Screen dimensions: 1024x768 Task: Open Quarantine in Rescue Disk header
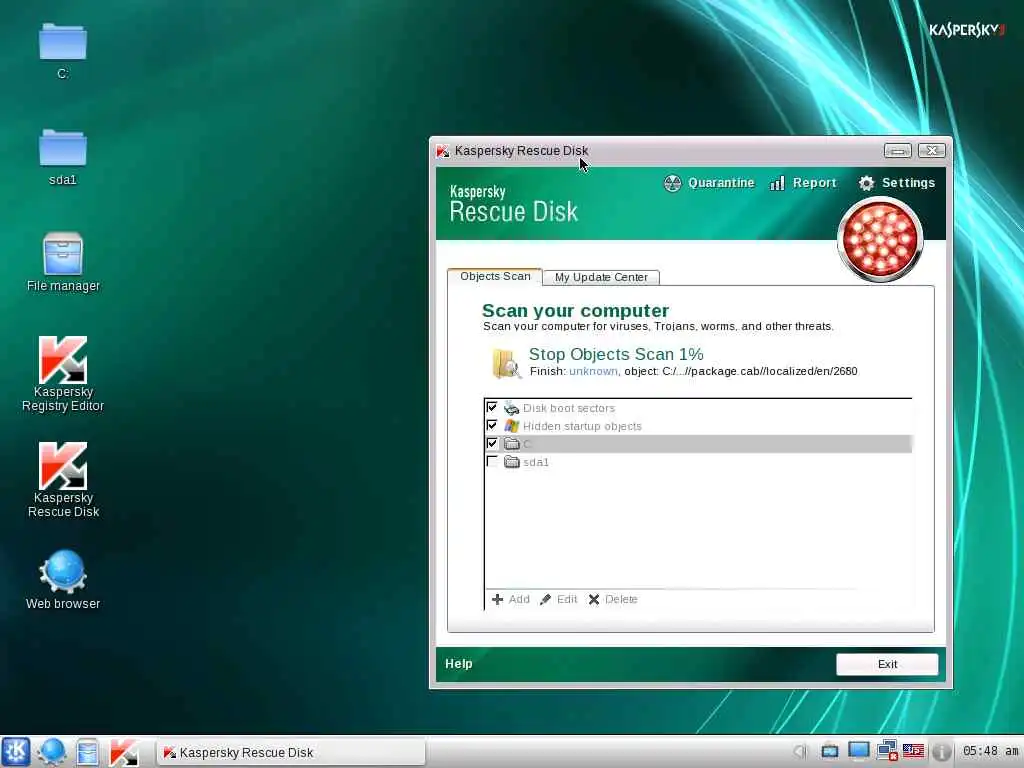click(x=709, y=183)
